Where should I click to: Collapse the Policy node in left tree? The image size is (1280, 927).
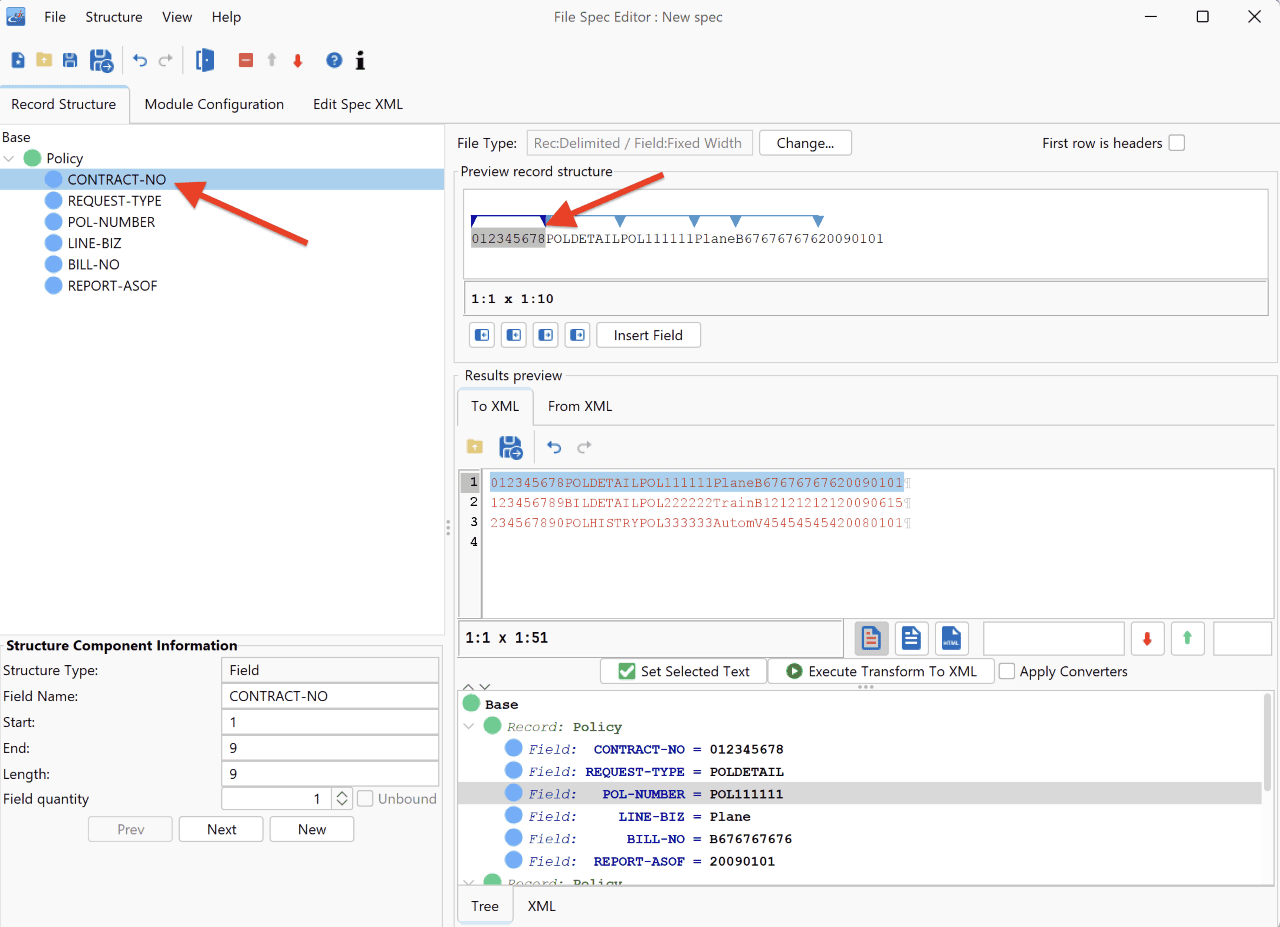click(x=10, y=158)
